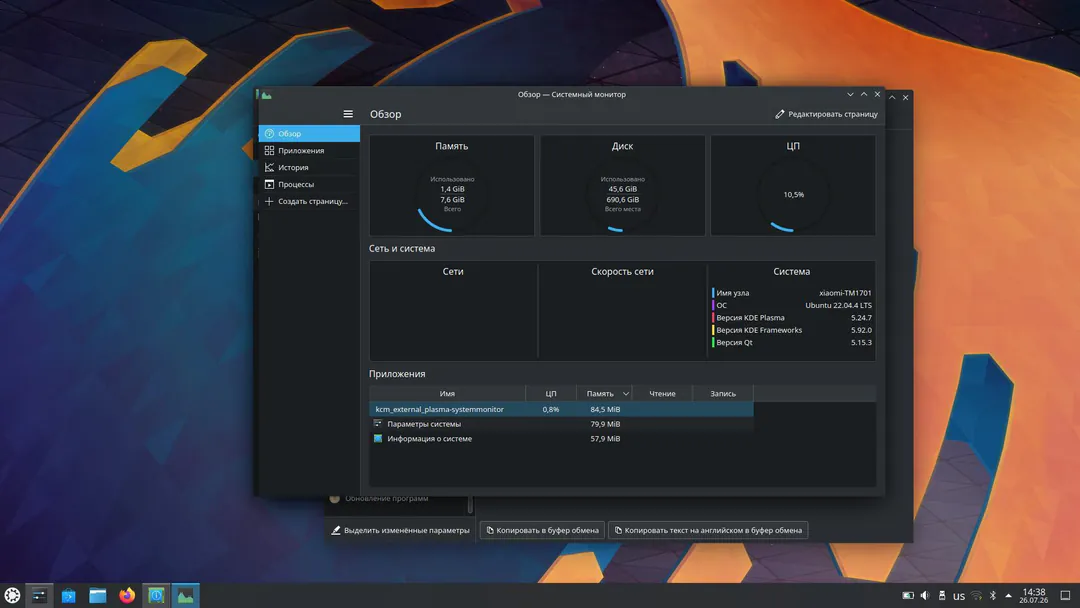The image size is (1080, 608).
Task: Select kcm_external_plasma-systemmonitor row
Action: (561, 409)
